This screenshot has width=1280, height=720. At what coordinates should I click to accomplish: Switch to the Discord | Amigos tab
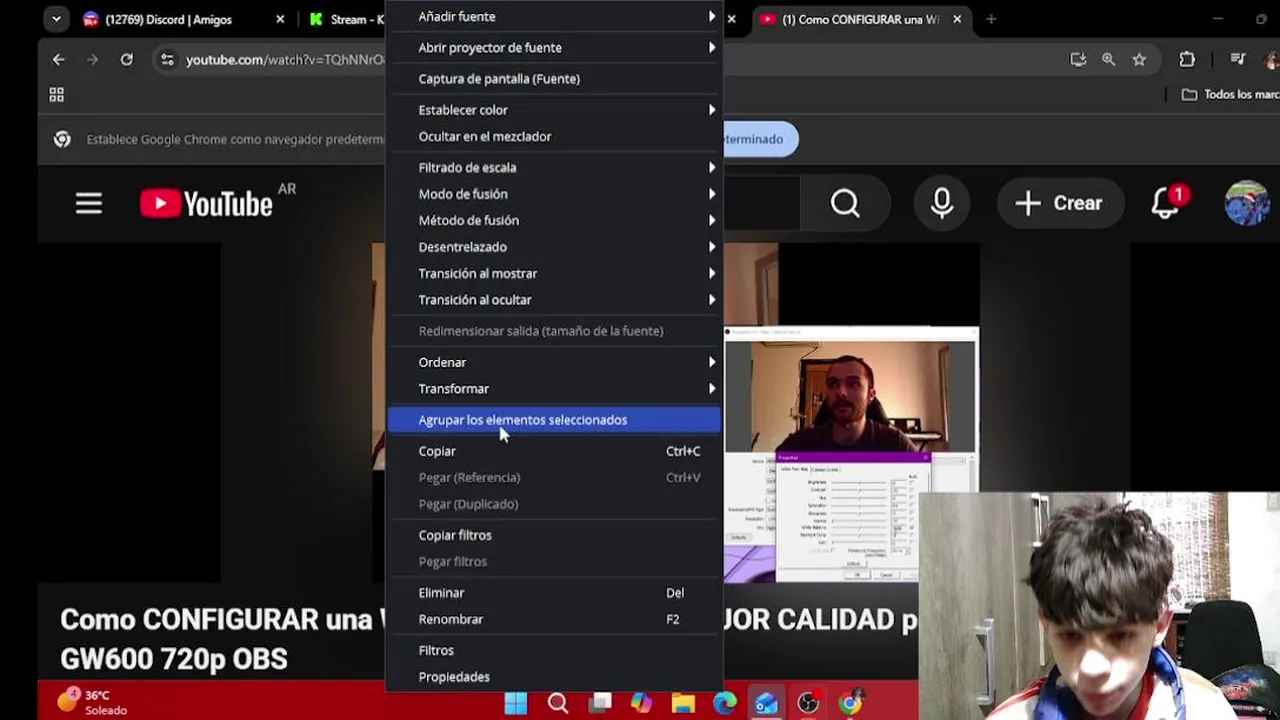[167, 19]
